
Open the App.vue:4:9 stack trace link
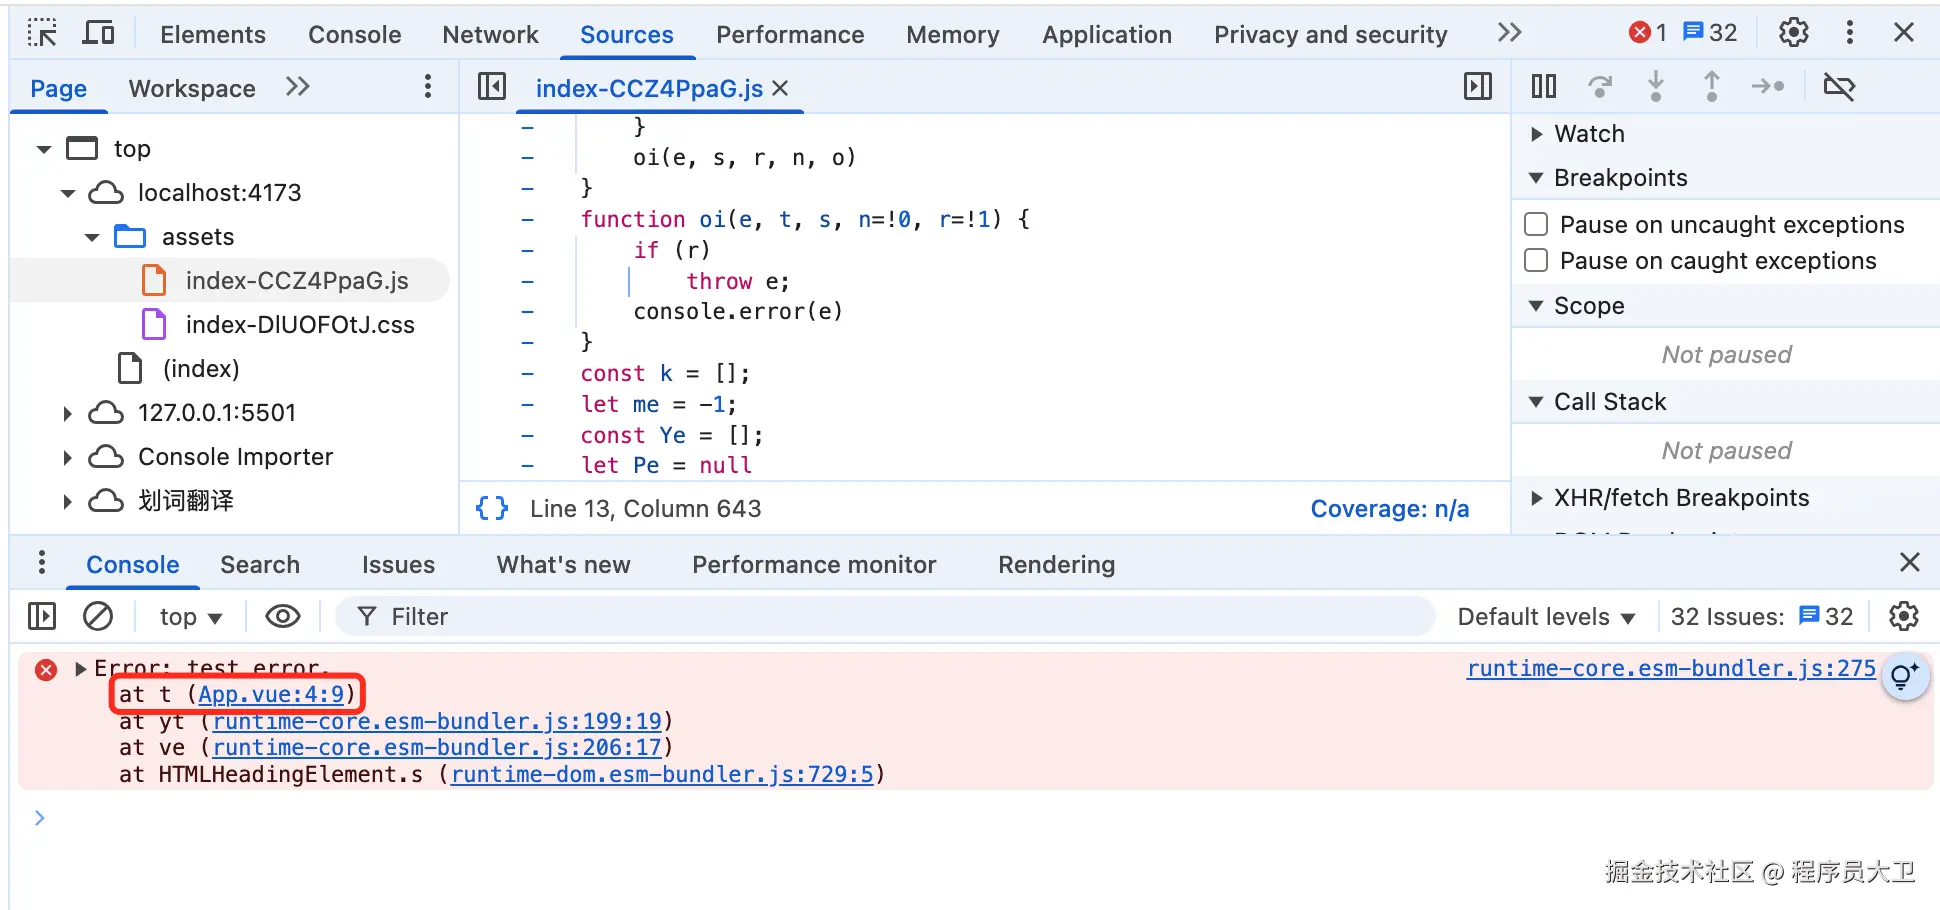271,694
